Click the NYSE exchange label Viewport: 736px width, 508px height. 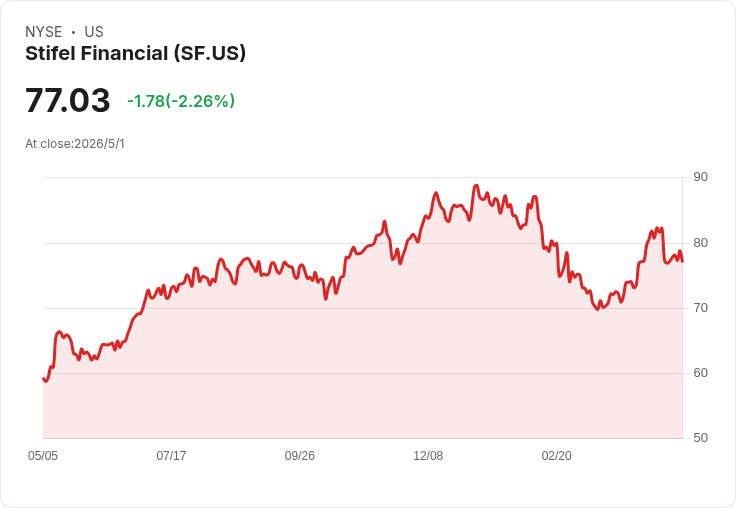pos(44,32)
